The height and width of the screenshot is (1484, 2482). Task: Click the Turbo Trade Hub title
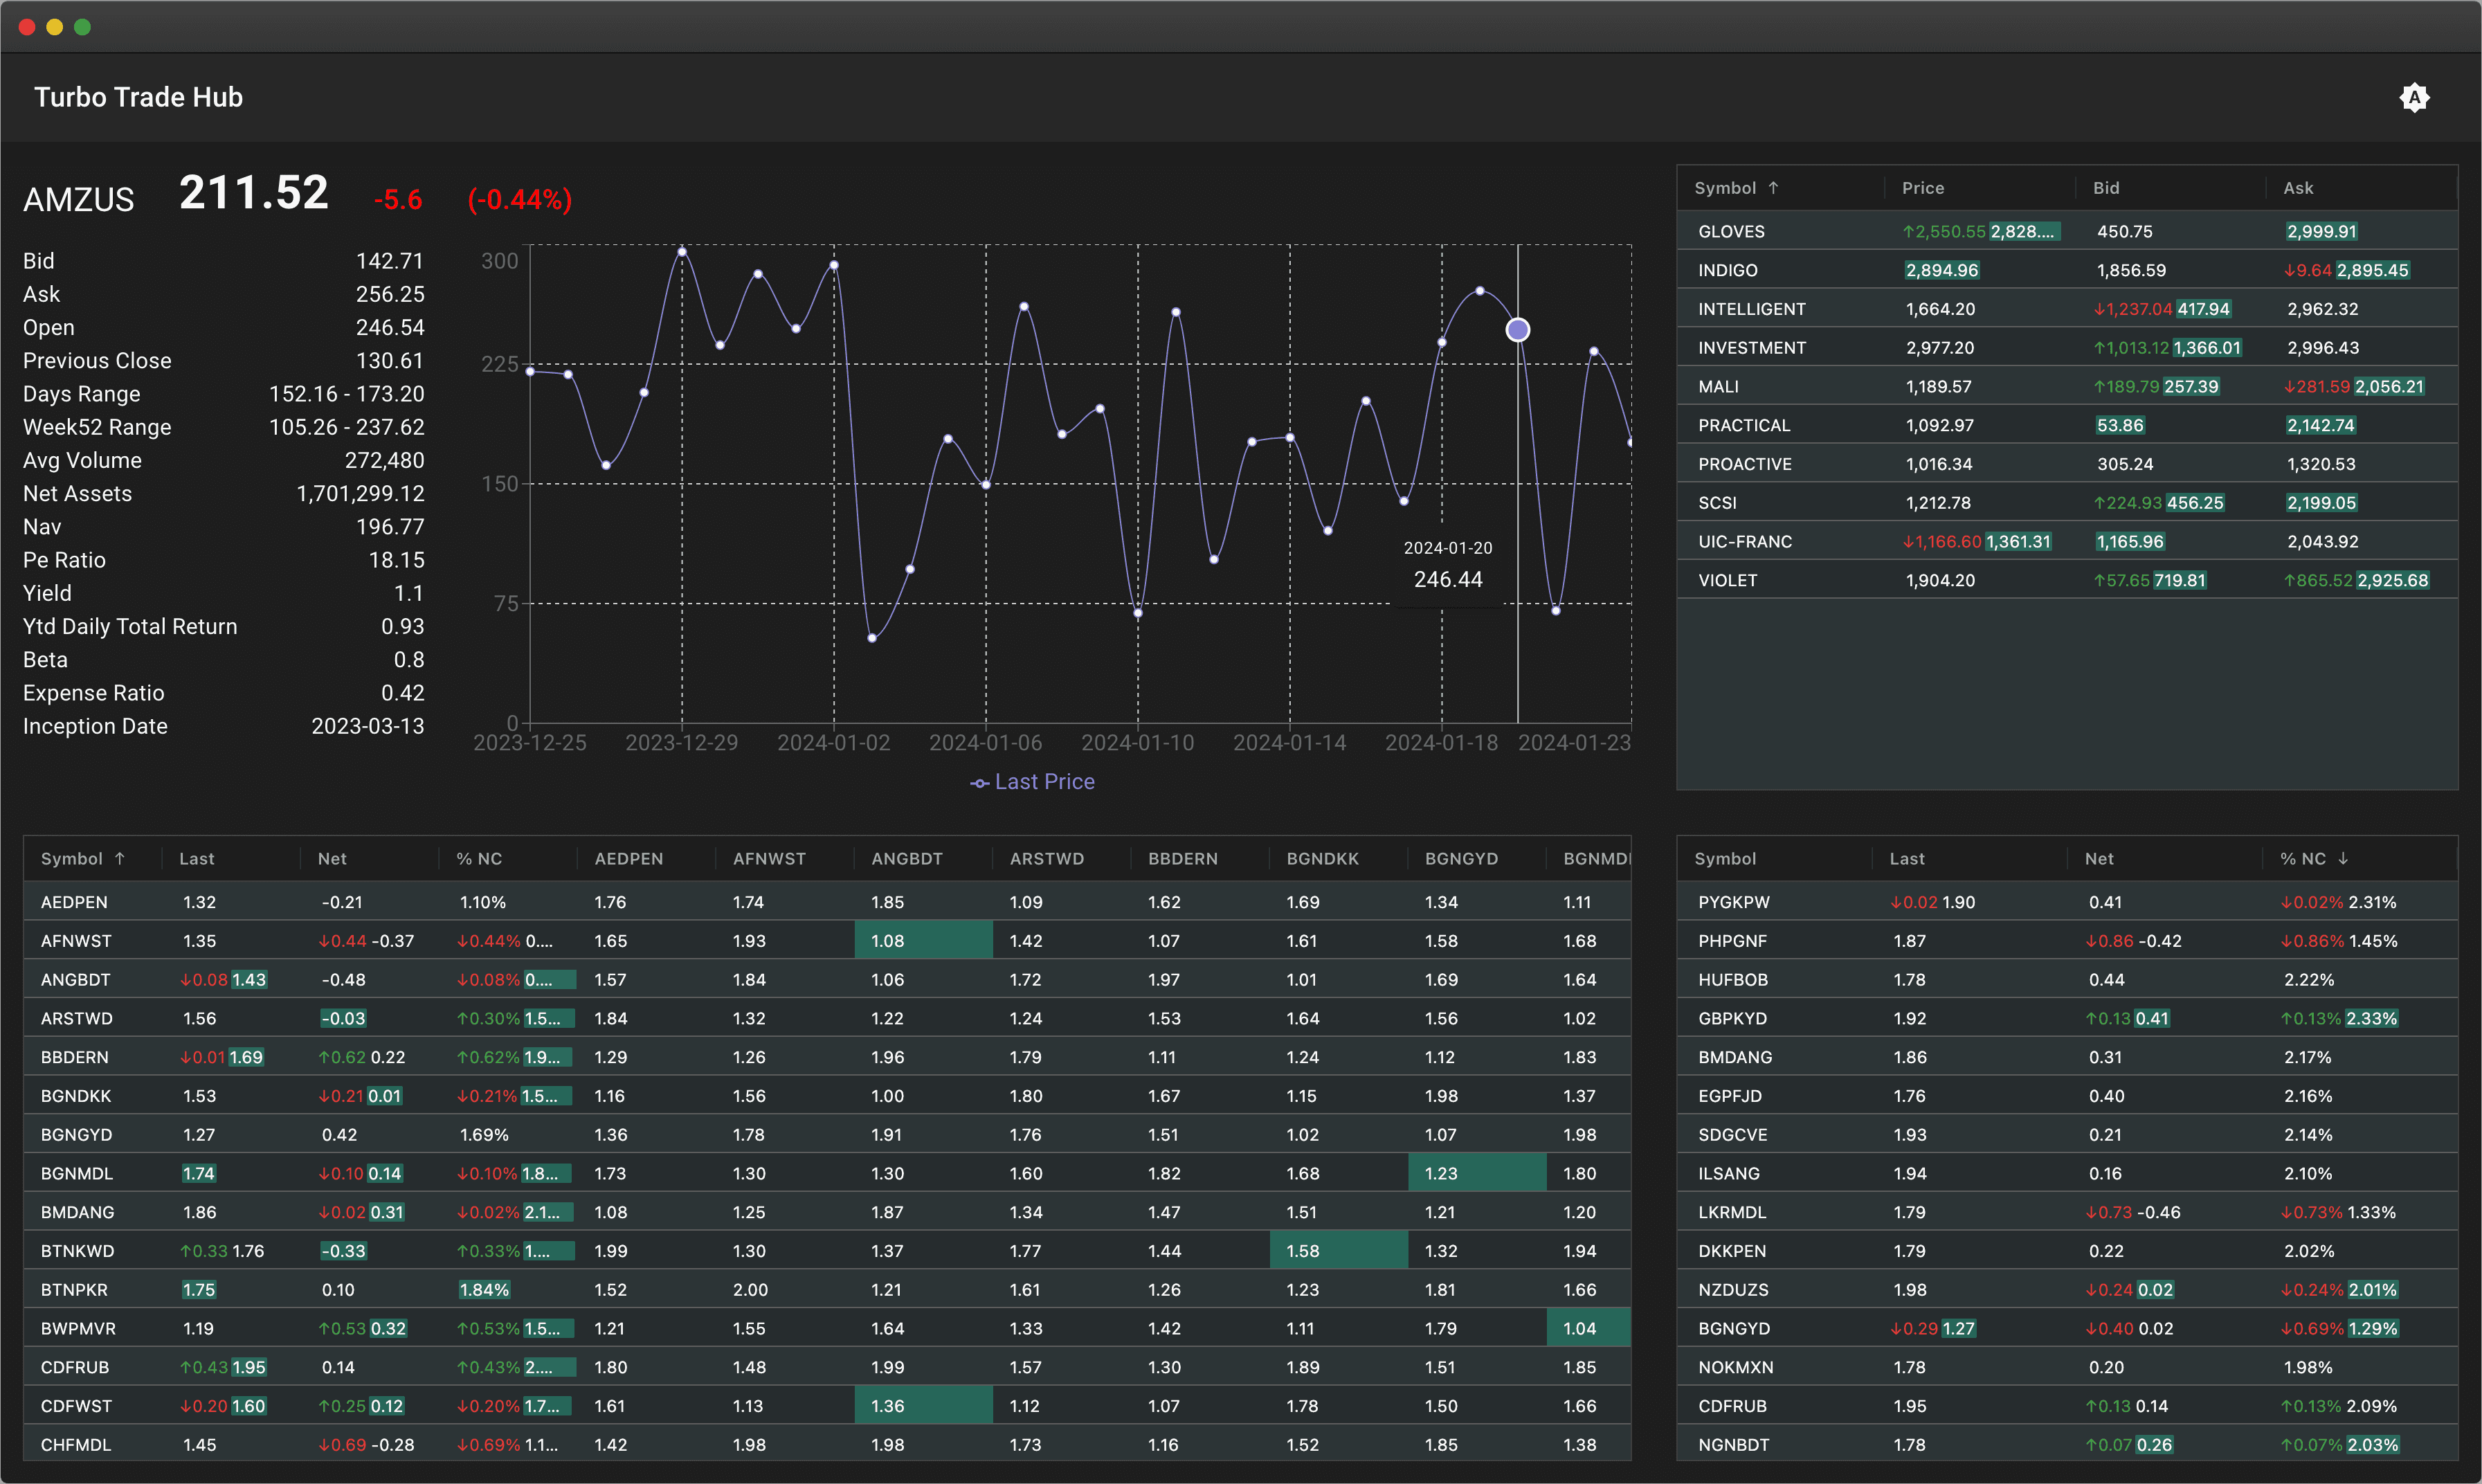click(138, 97)
